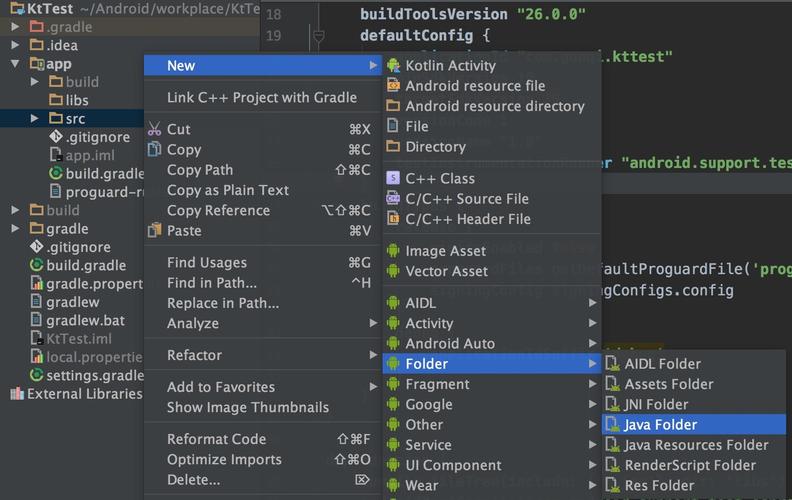
Task: Click the fold marker on line 19
Action: point(319,36)
